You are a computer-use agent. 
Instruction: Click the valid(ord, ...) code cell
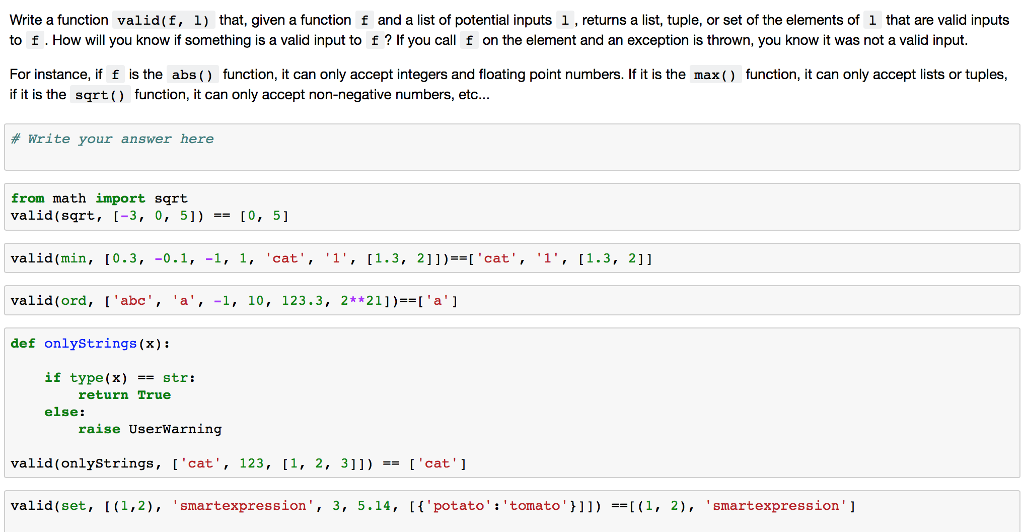(512, 300)
